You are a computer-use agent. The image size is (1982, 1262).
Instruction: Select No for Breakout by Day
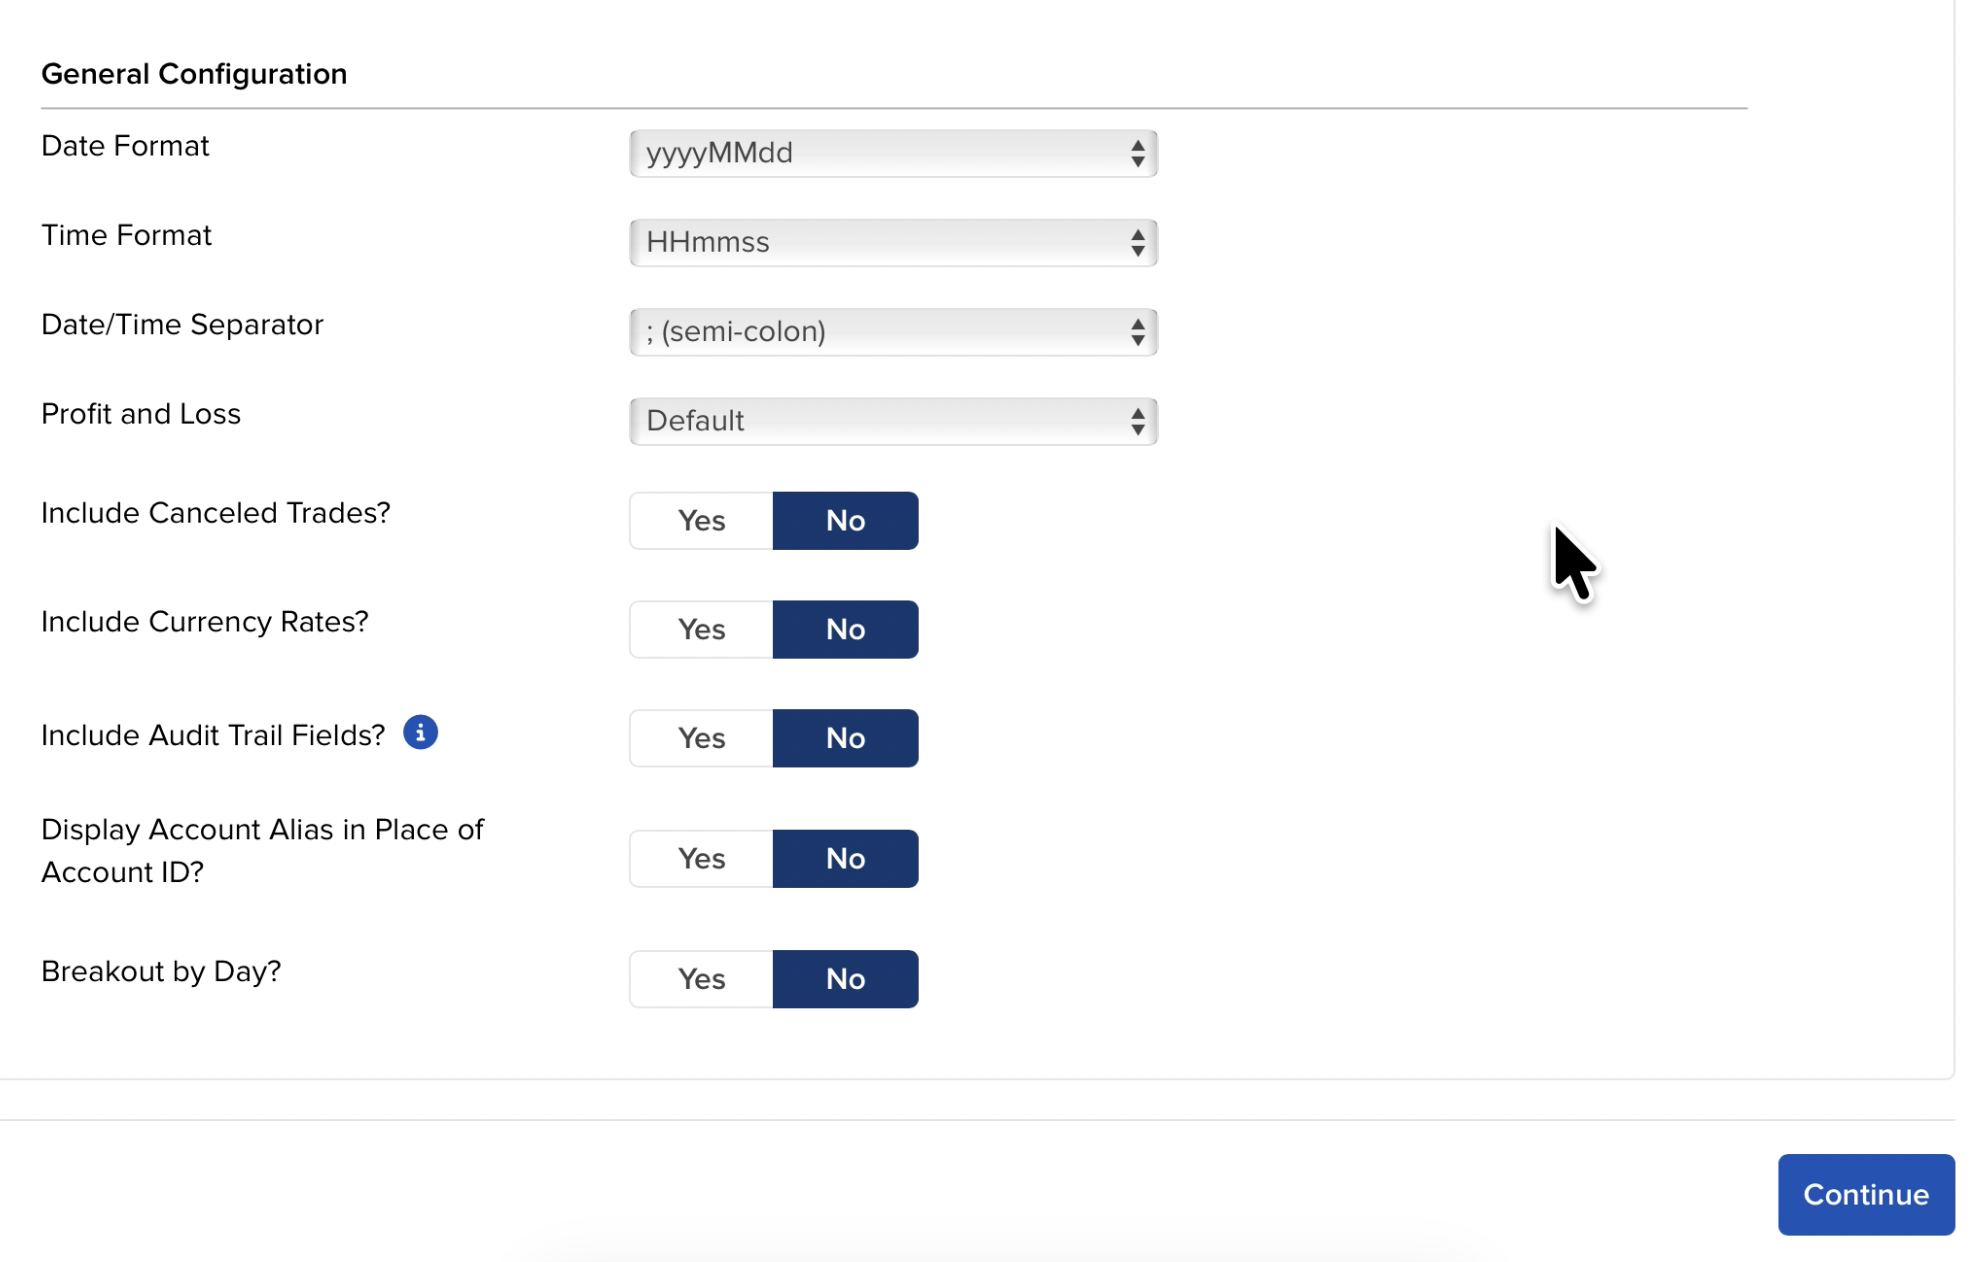point(845,978)
